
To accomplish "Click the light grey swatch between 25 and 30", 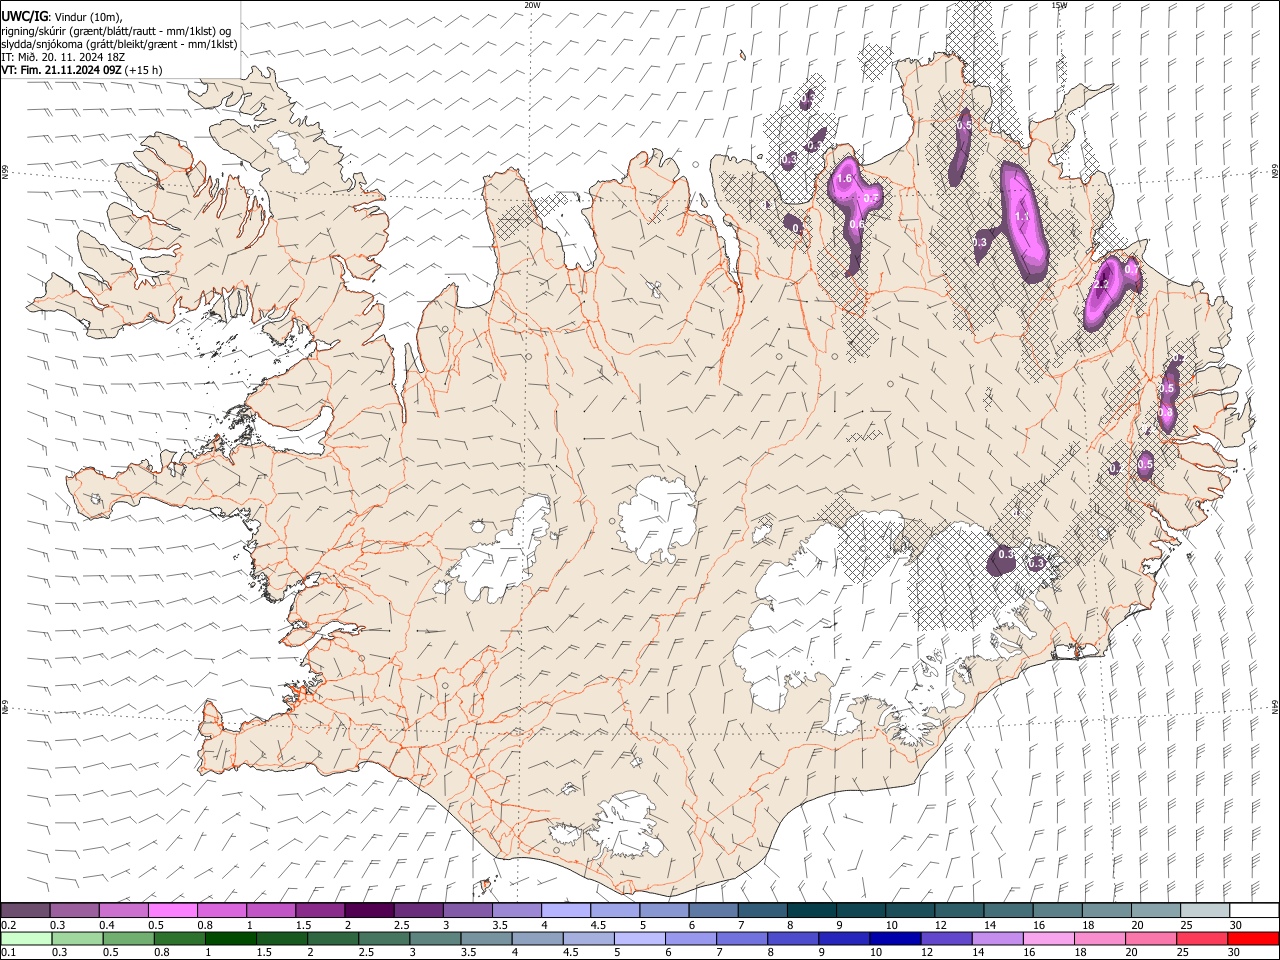I will tap(1204, 910).
